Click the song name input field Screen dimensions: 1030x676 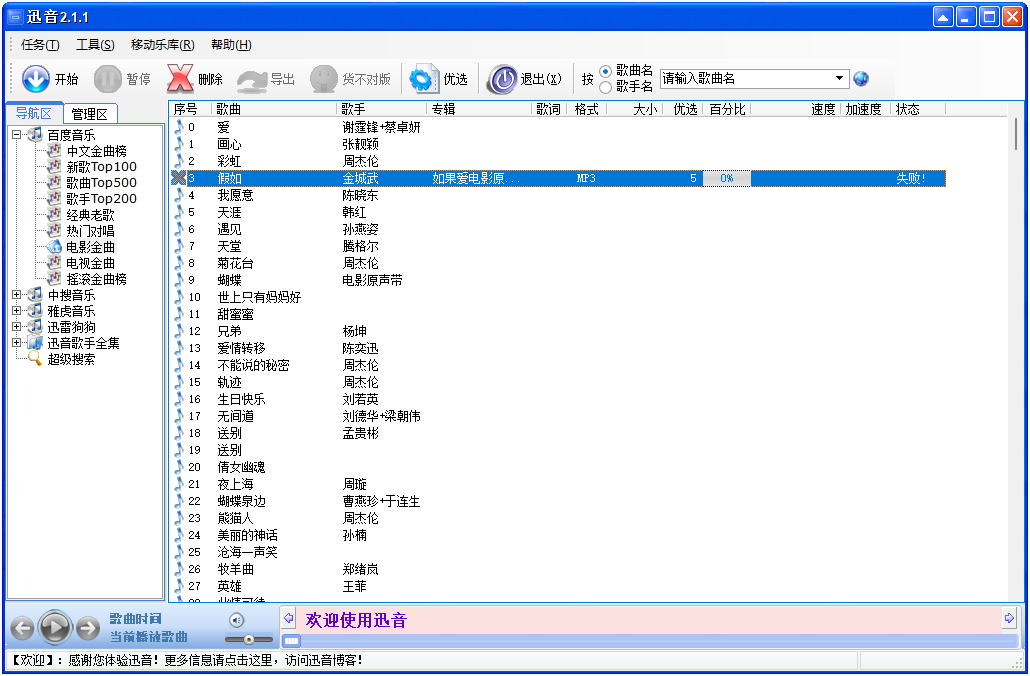(x=746, y=78)
